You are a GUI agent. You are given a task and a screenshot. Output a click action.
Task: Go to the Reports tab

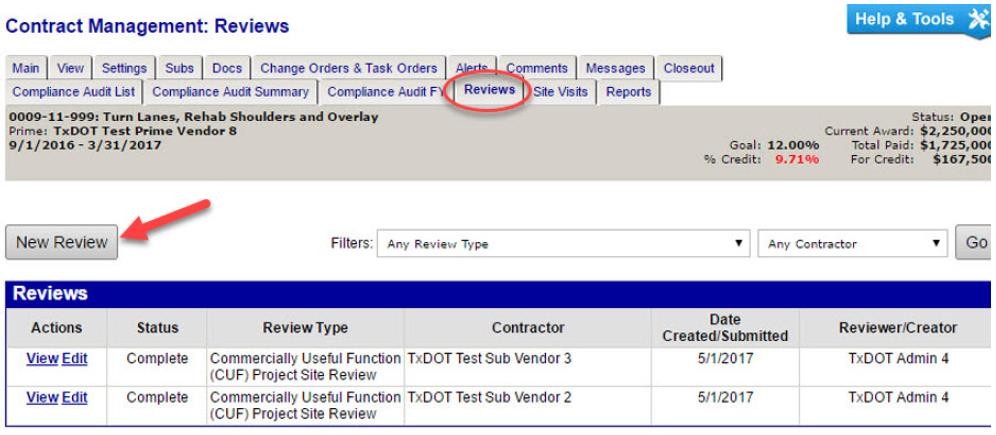tap(628, 92)
